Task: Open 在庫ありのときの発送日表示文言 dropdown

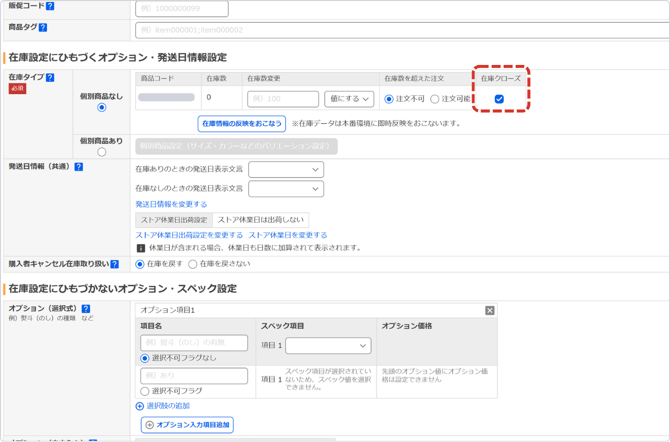Action: click(286, 169)
